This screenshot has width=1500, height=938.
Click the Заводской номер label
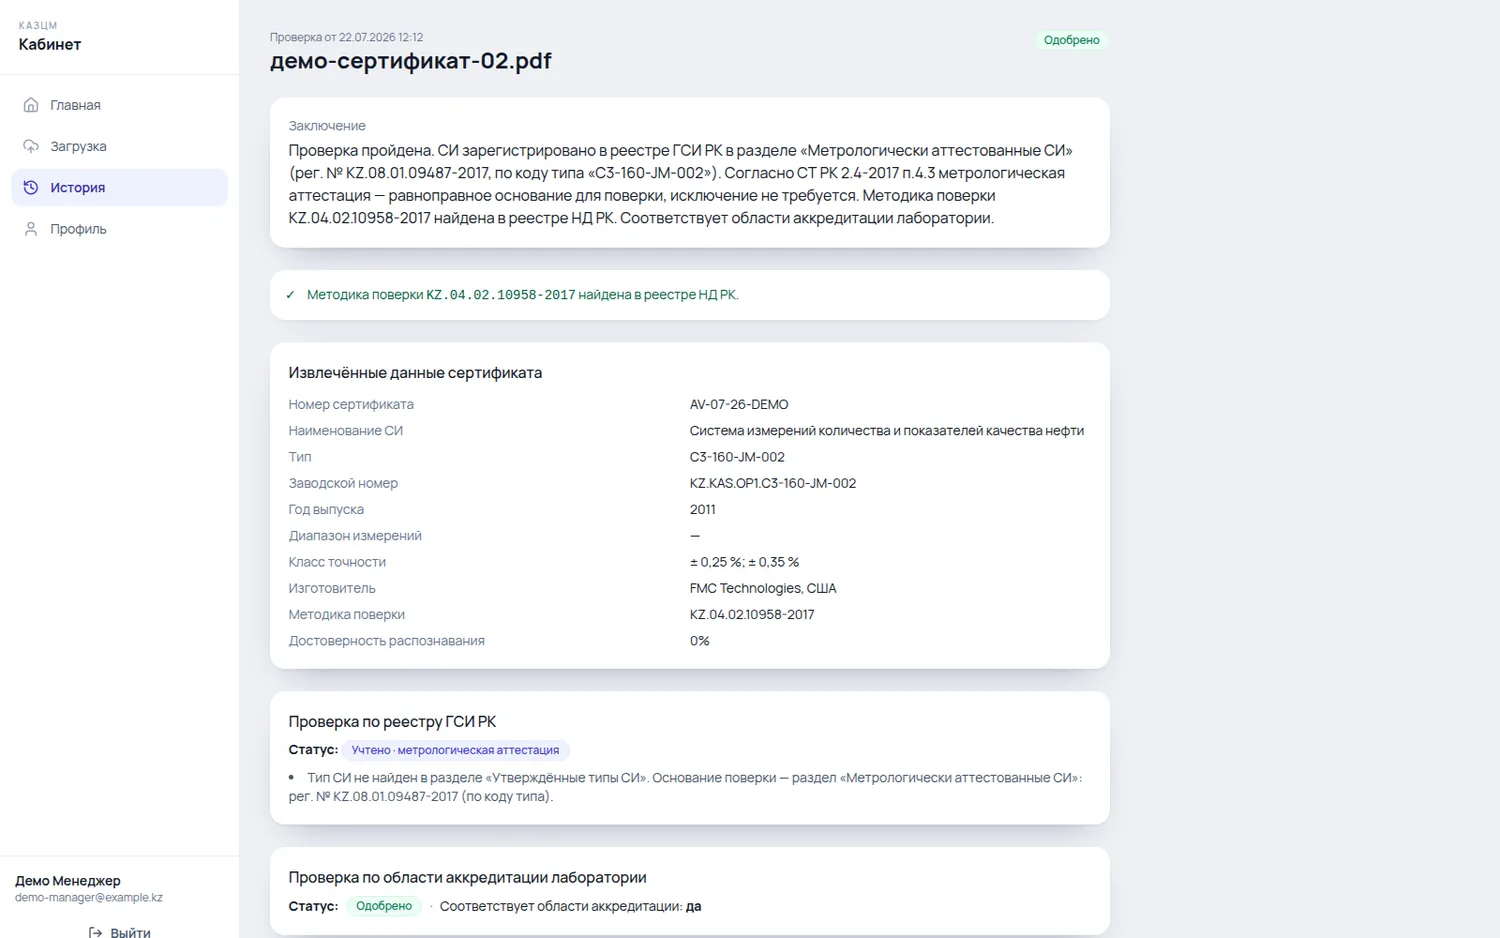pyautogui.click(x=343, y=483)
